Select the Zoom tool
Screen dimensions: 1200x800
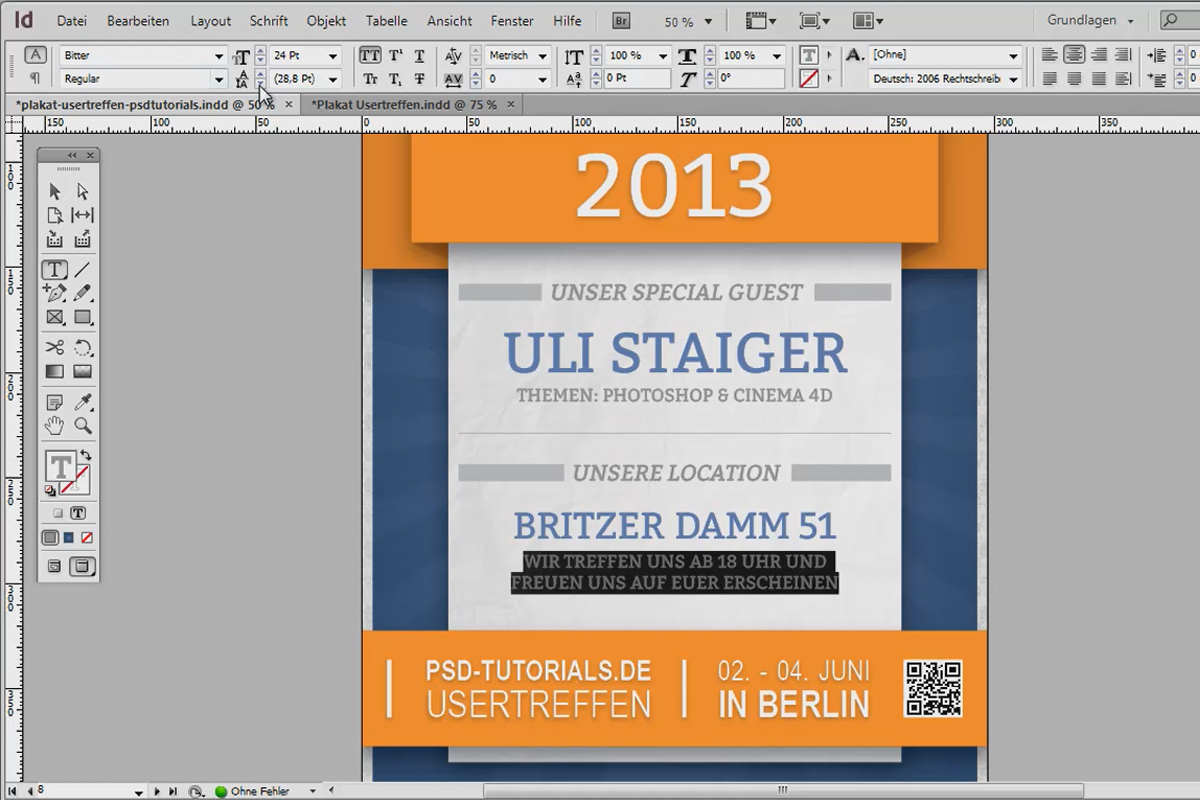click(83, 426)
